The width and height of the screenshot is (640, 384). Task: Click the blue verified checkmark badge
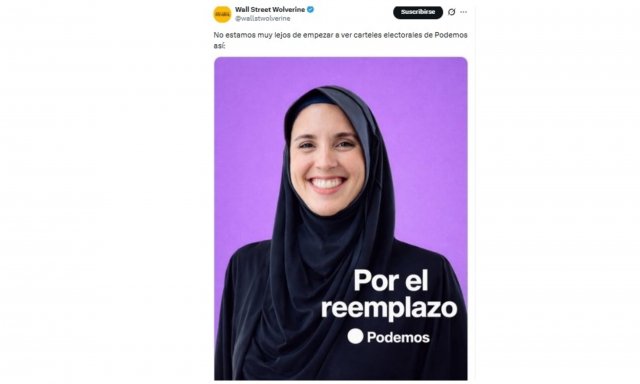pos(311,9)
